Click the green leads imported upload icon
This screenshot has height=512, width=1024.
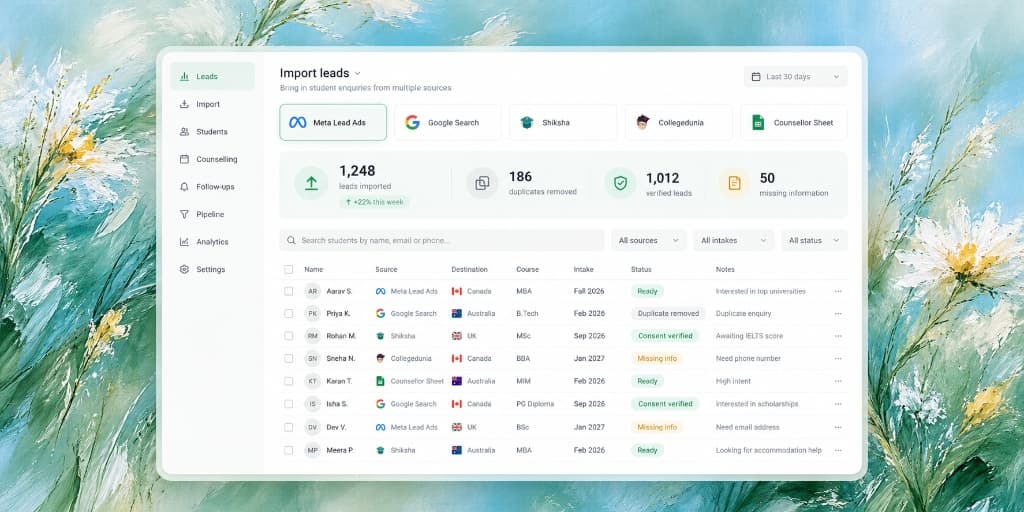312,184
